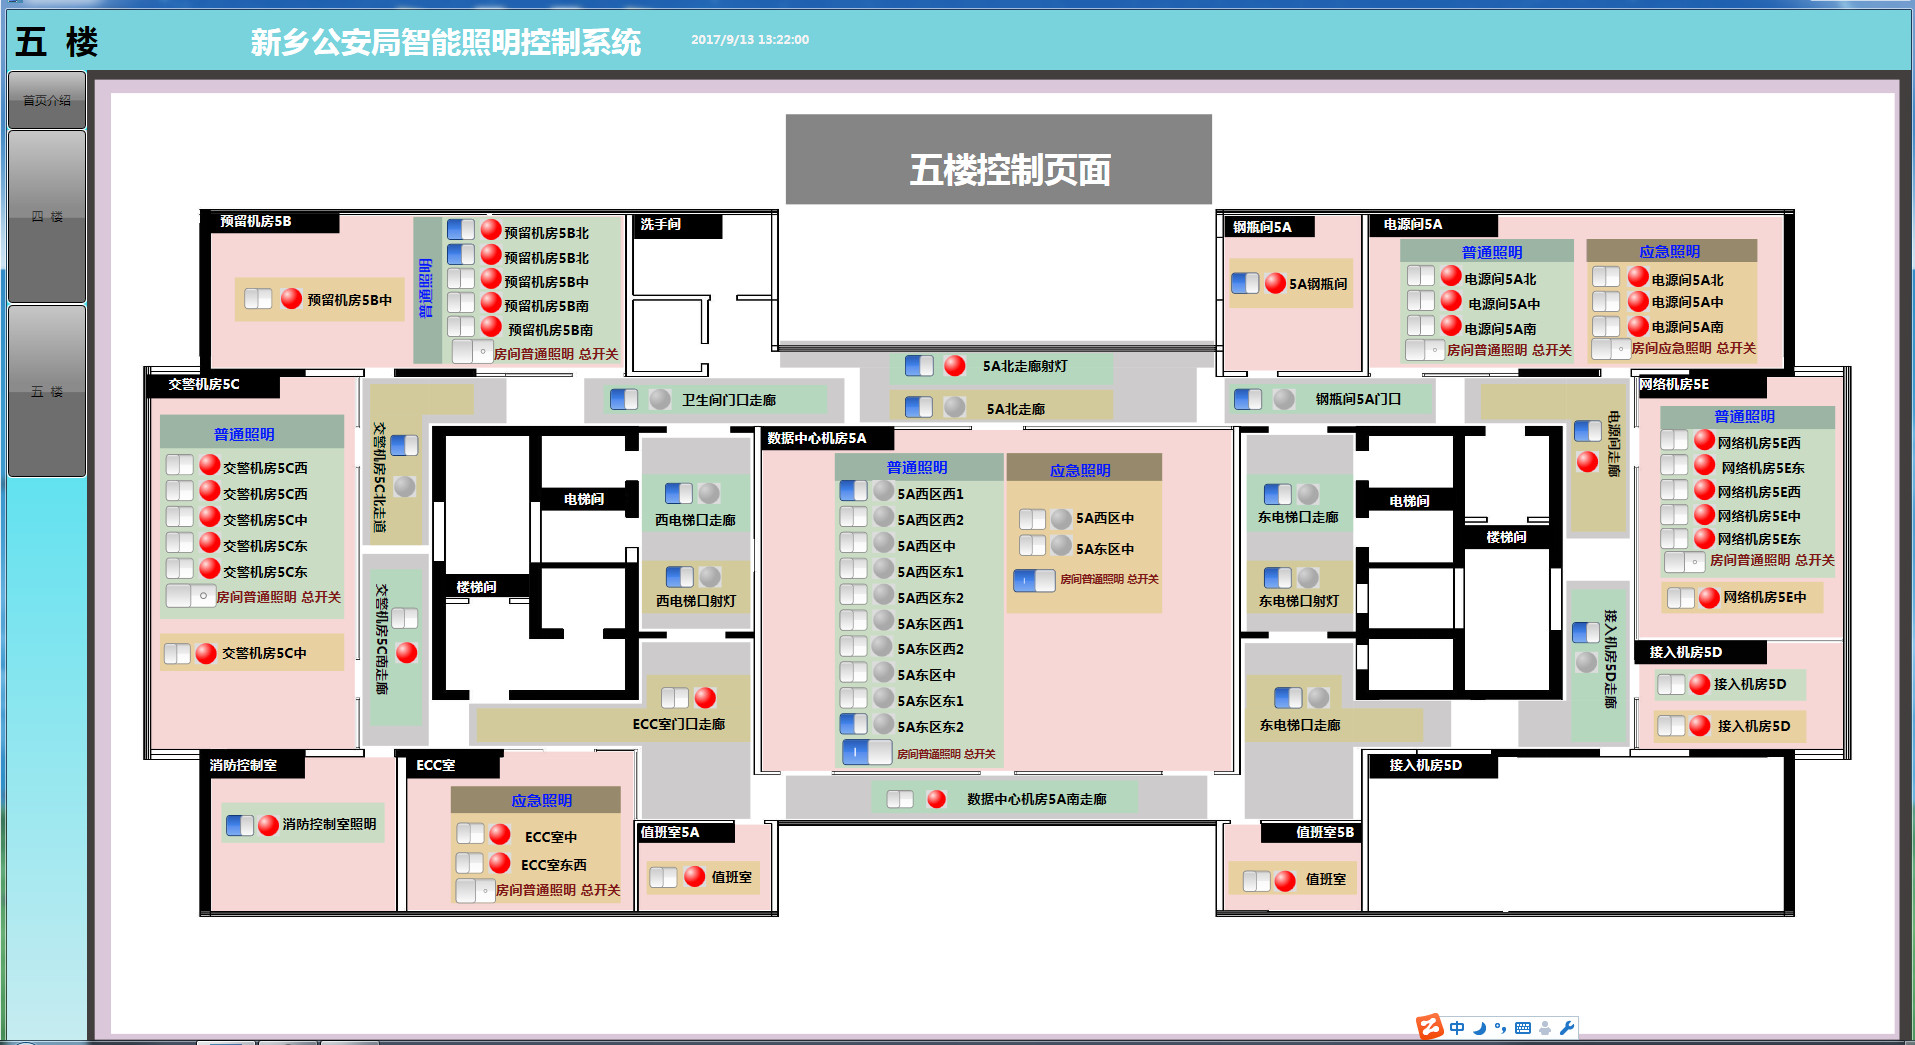Switch to the 五楼 floor page
The width and height of the screenshot is (1915, 1045).
[47, 391]
